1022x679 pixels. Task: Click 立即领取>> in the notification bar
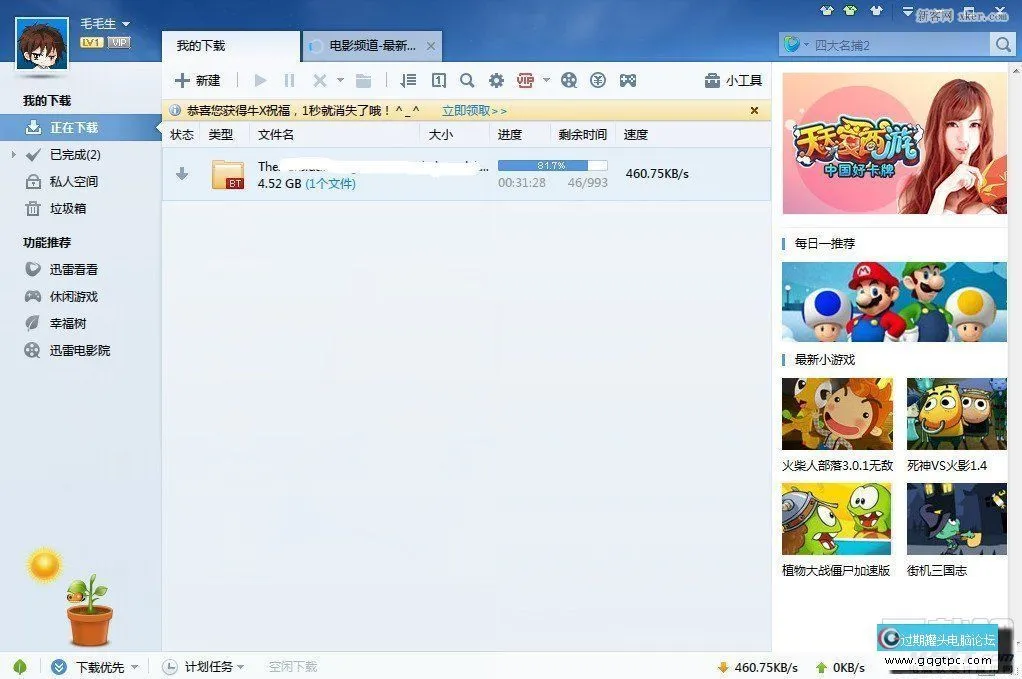click(x=472, y=110)
